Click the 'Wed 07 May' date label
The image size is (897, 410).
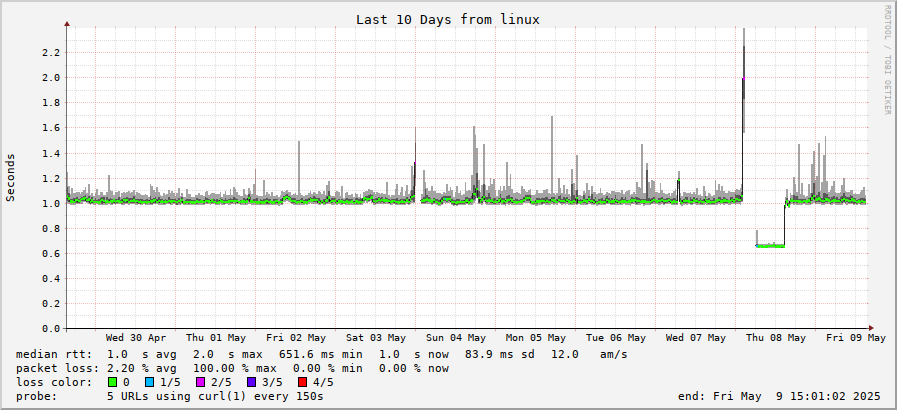point(696,338)
